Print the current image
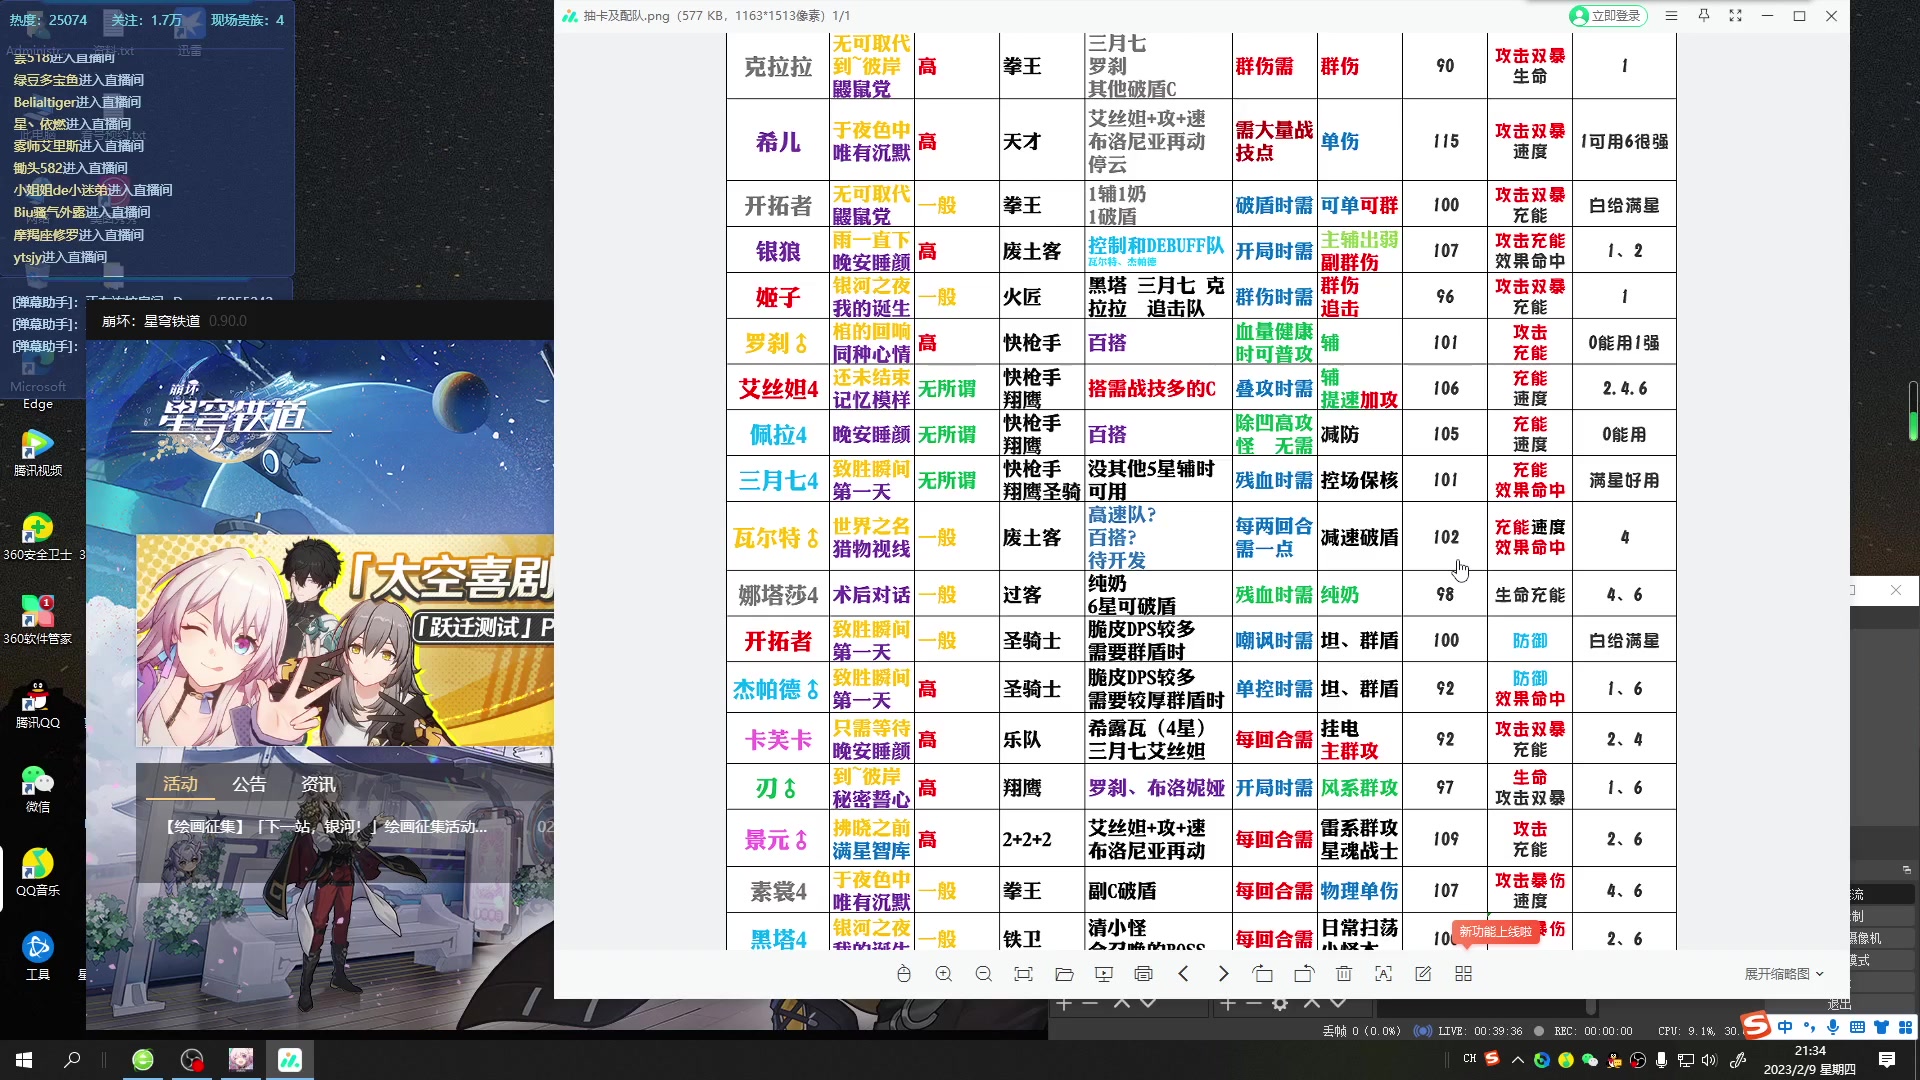Screen dimensions: 1920x1080 pos(1144,974)
